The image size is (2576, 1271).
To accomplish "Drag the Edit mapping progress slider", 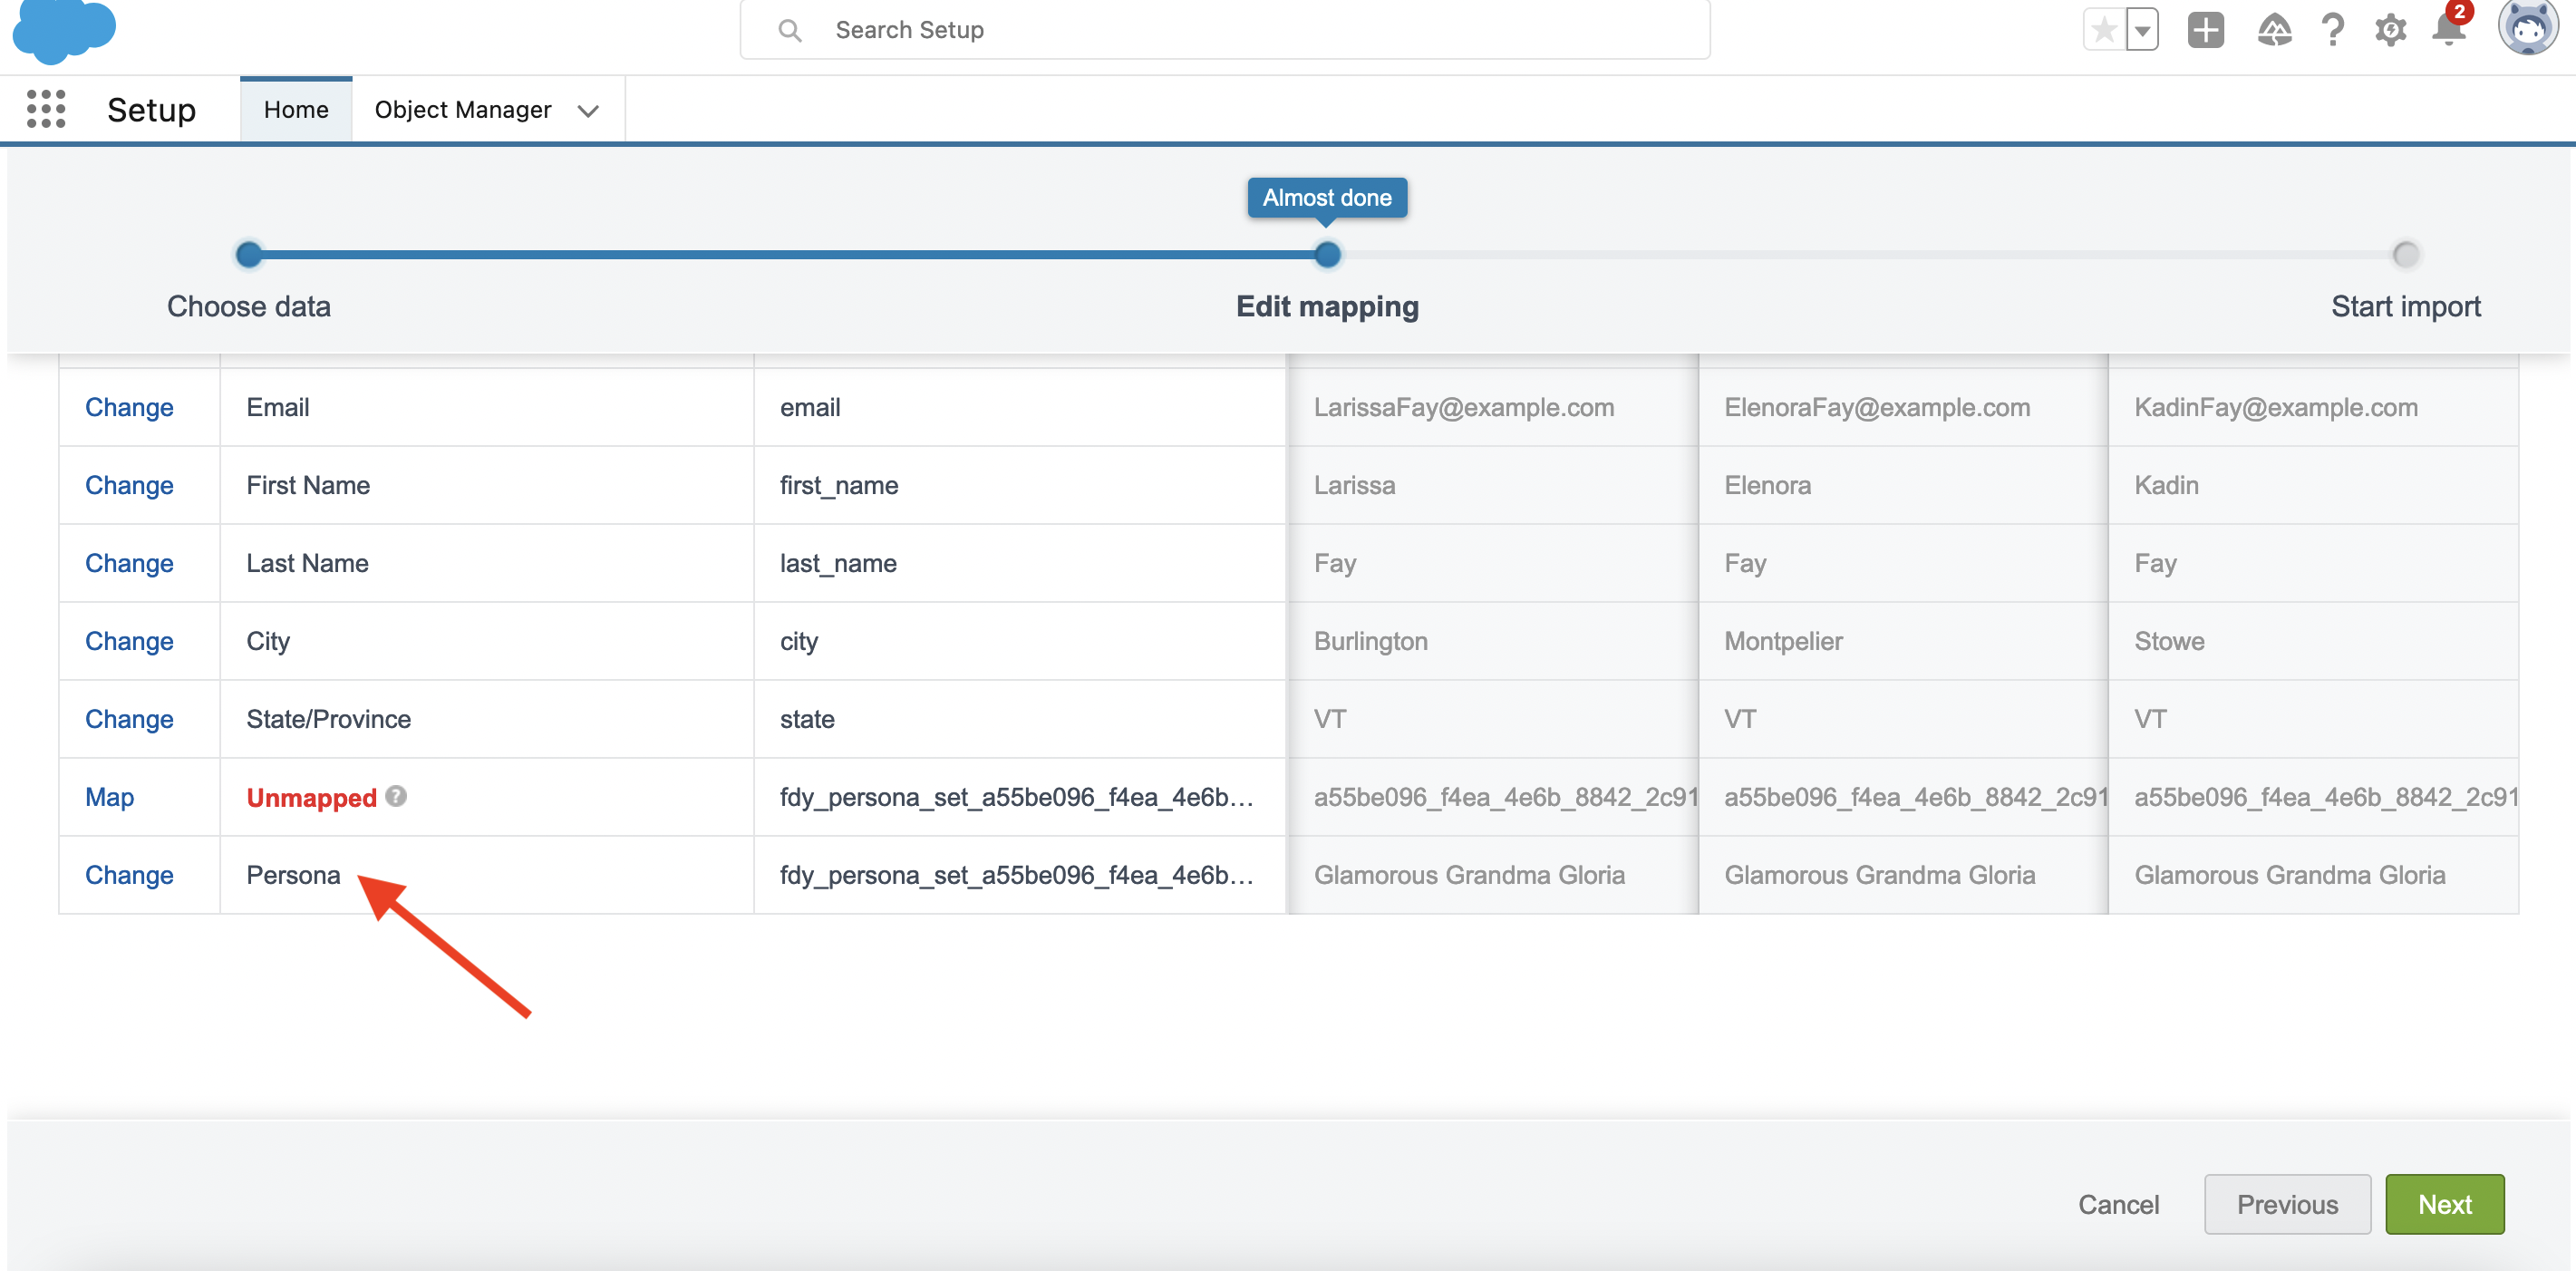I will pyautogui.click(x=1327, y=255).
